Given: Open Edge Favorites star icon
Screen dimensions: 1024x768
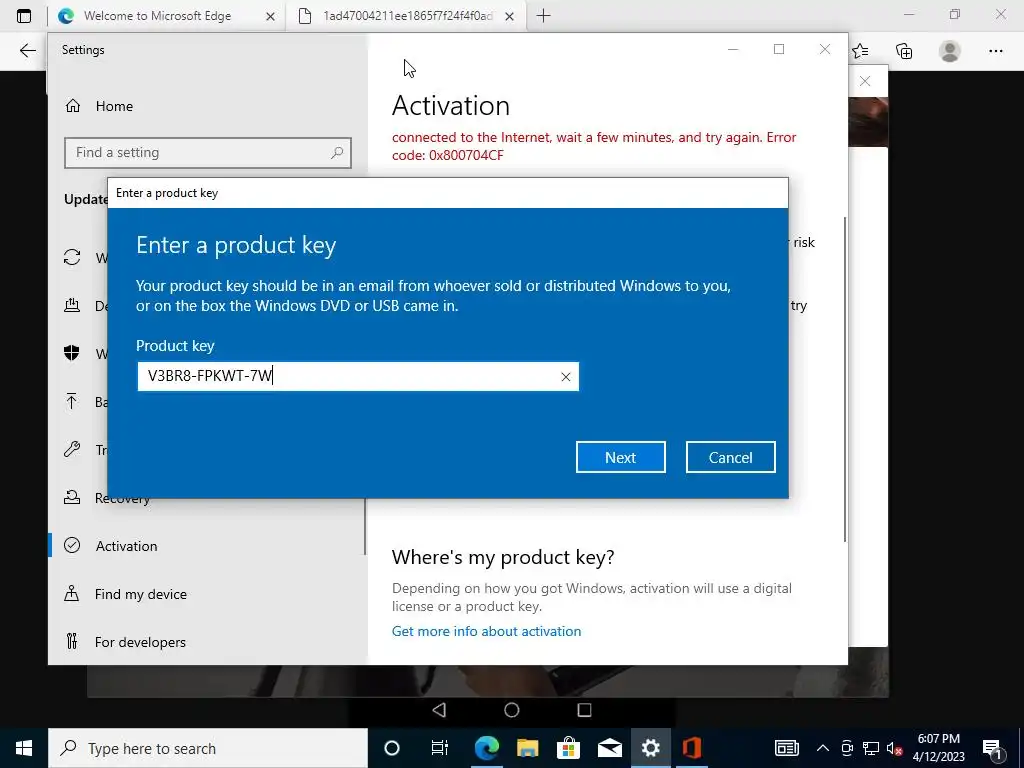Looking at the screenshot, I should (x=861, y=51).
